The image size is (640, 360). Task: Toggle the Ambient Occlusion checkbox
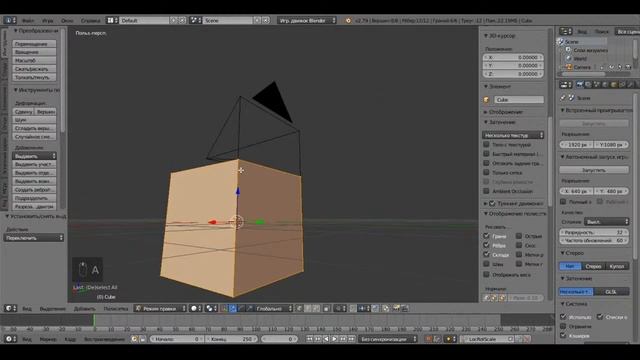pos(486,191)
